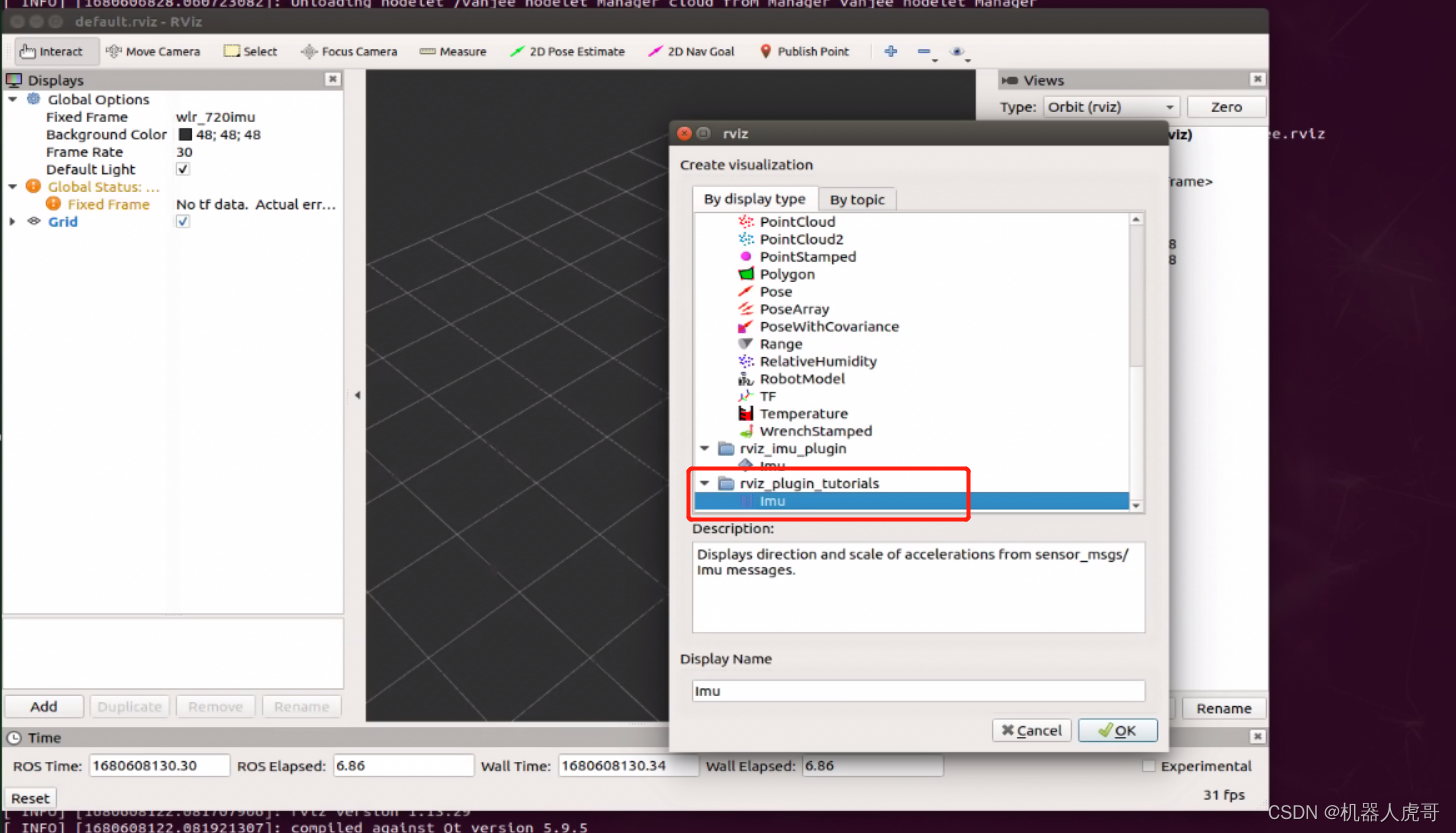Switch to the By display type tab
This screenshot has height=833, width=1456.
click(x=755, y=199)
